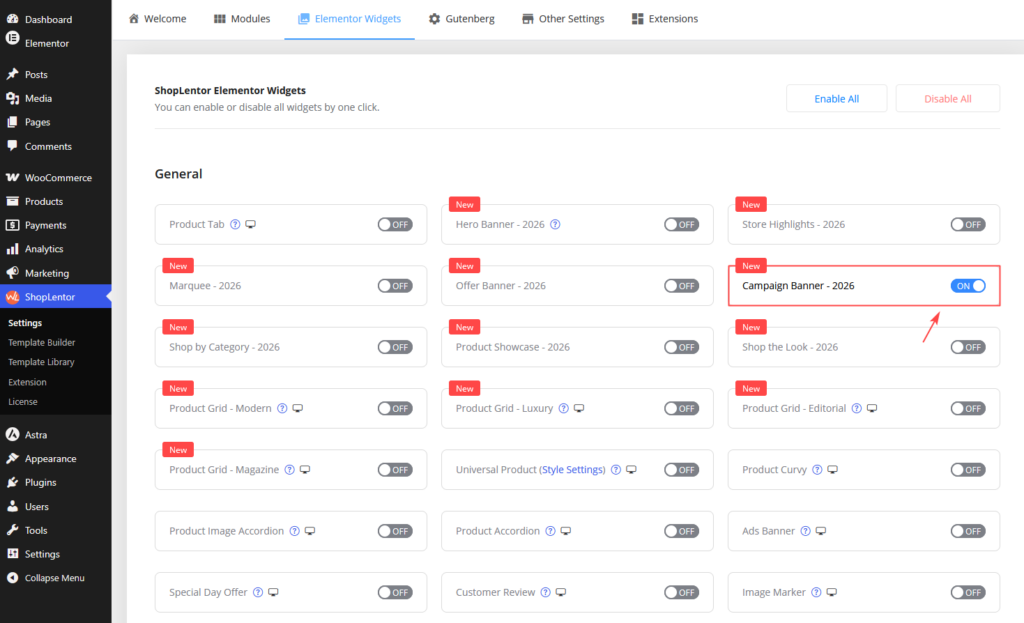
Task: Enable the Product Tab widget toggle
Action: 395,224
